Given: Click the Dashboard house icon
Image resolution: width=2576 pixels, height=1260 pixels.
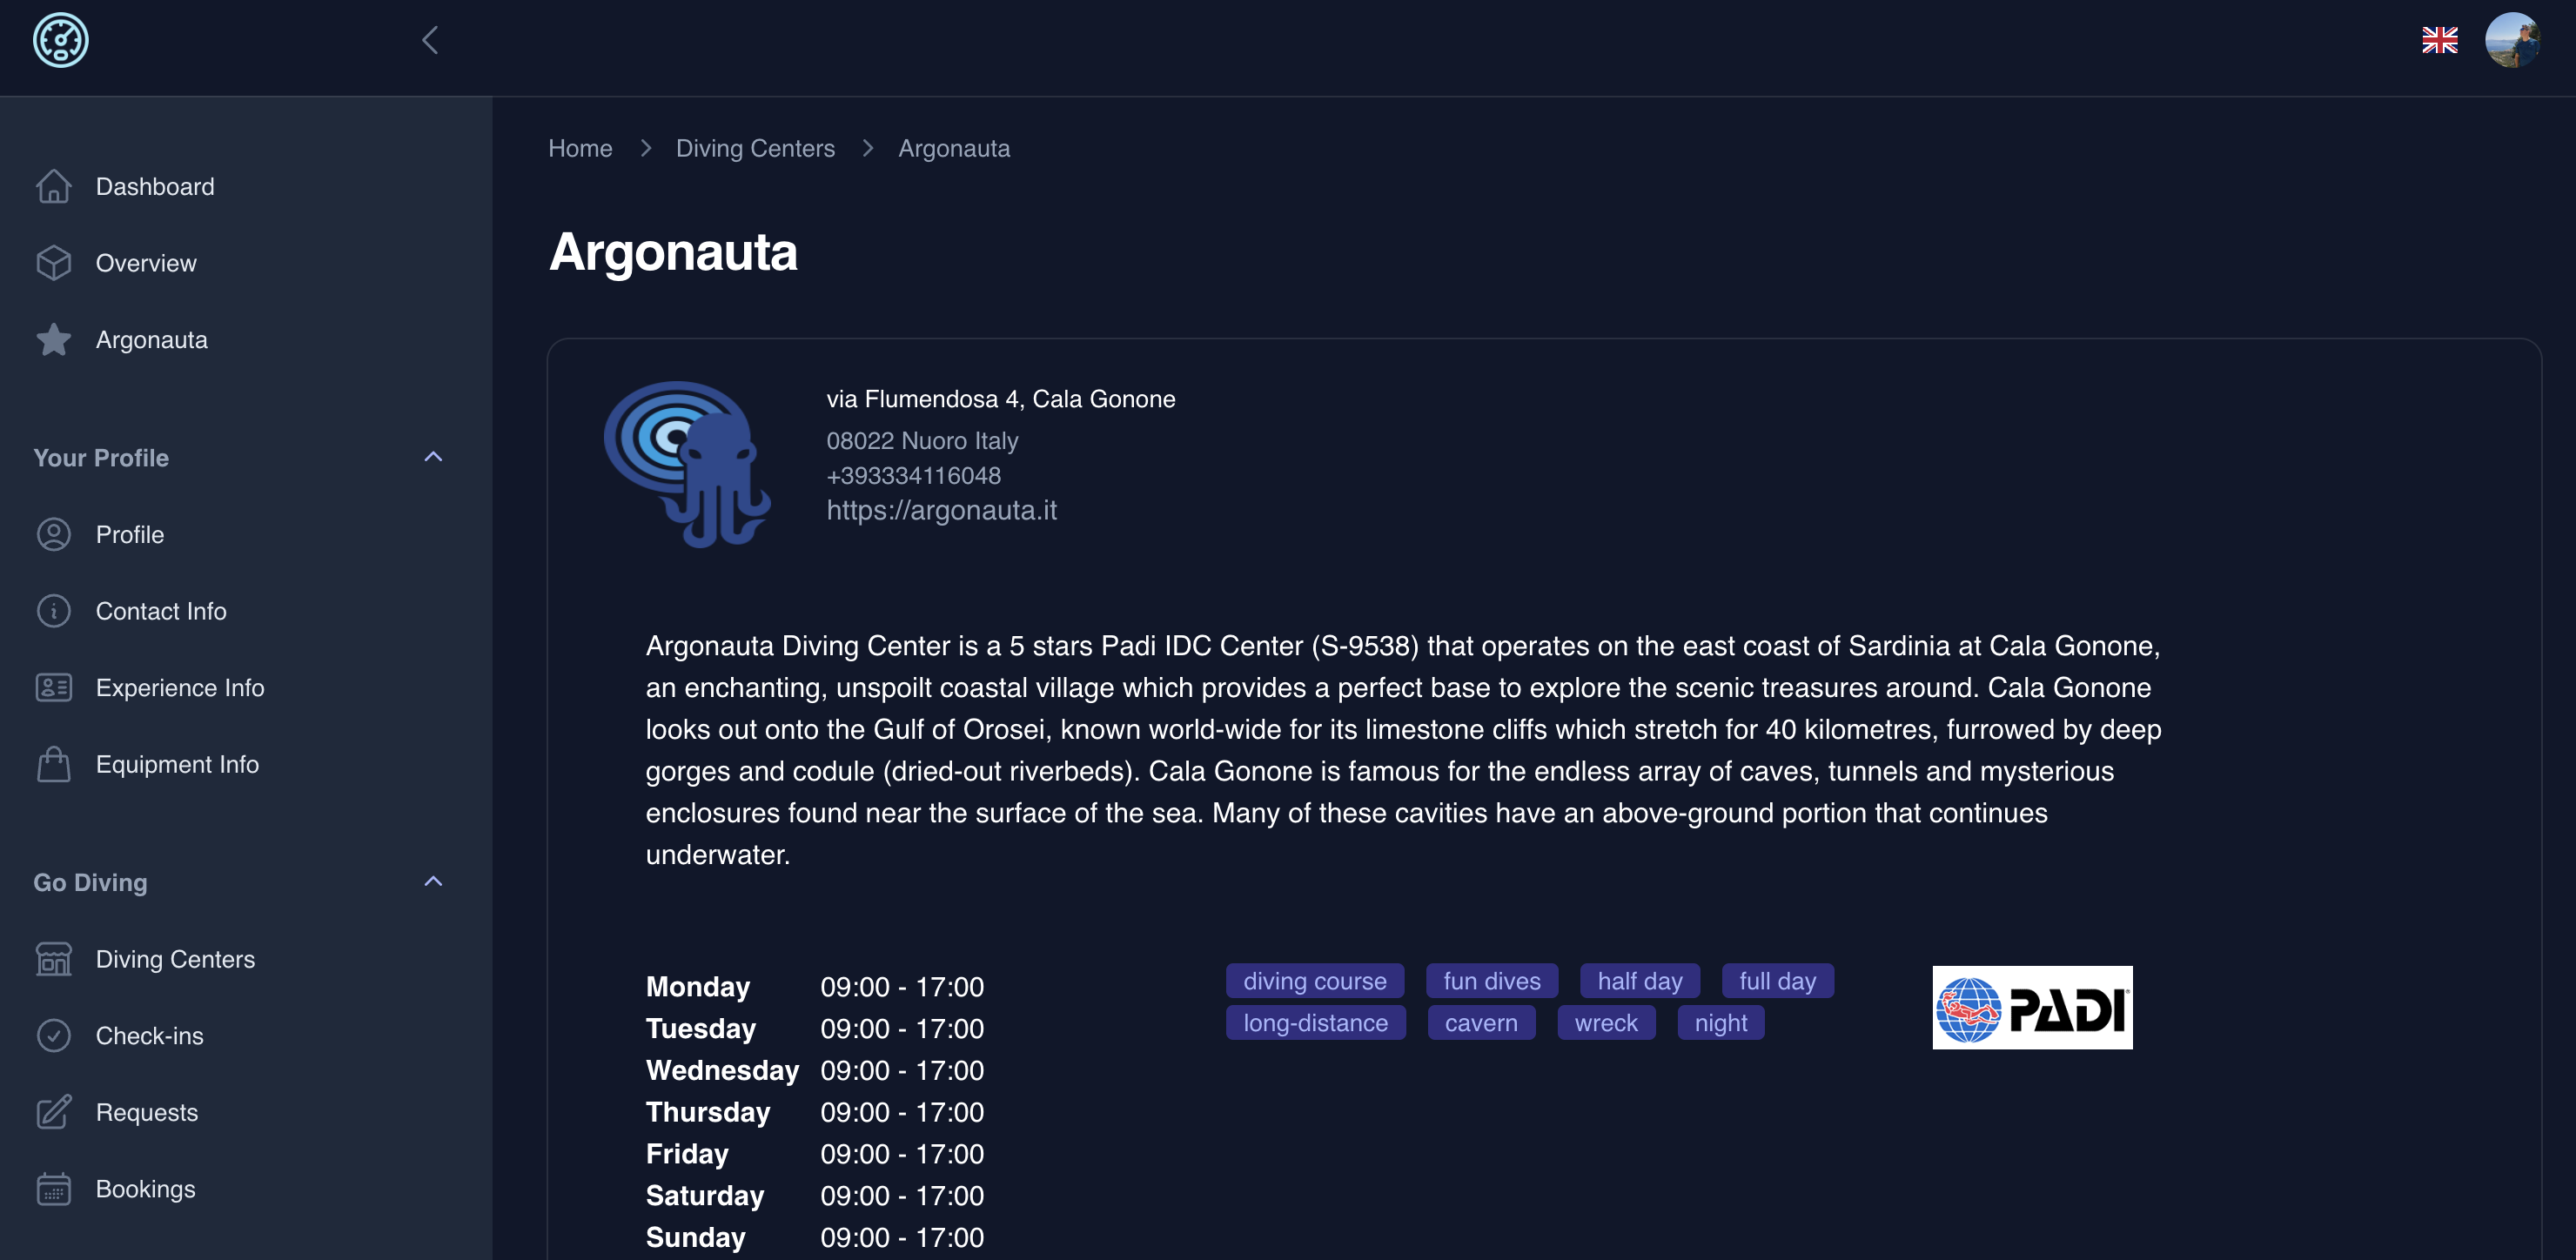Looking at the screenshot, I should [x=53, y=187].
